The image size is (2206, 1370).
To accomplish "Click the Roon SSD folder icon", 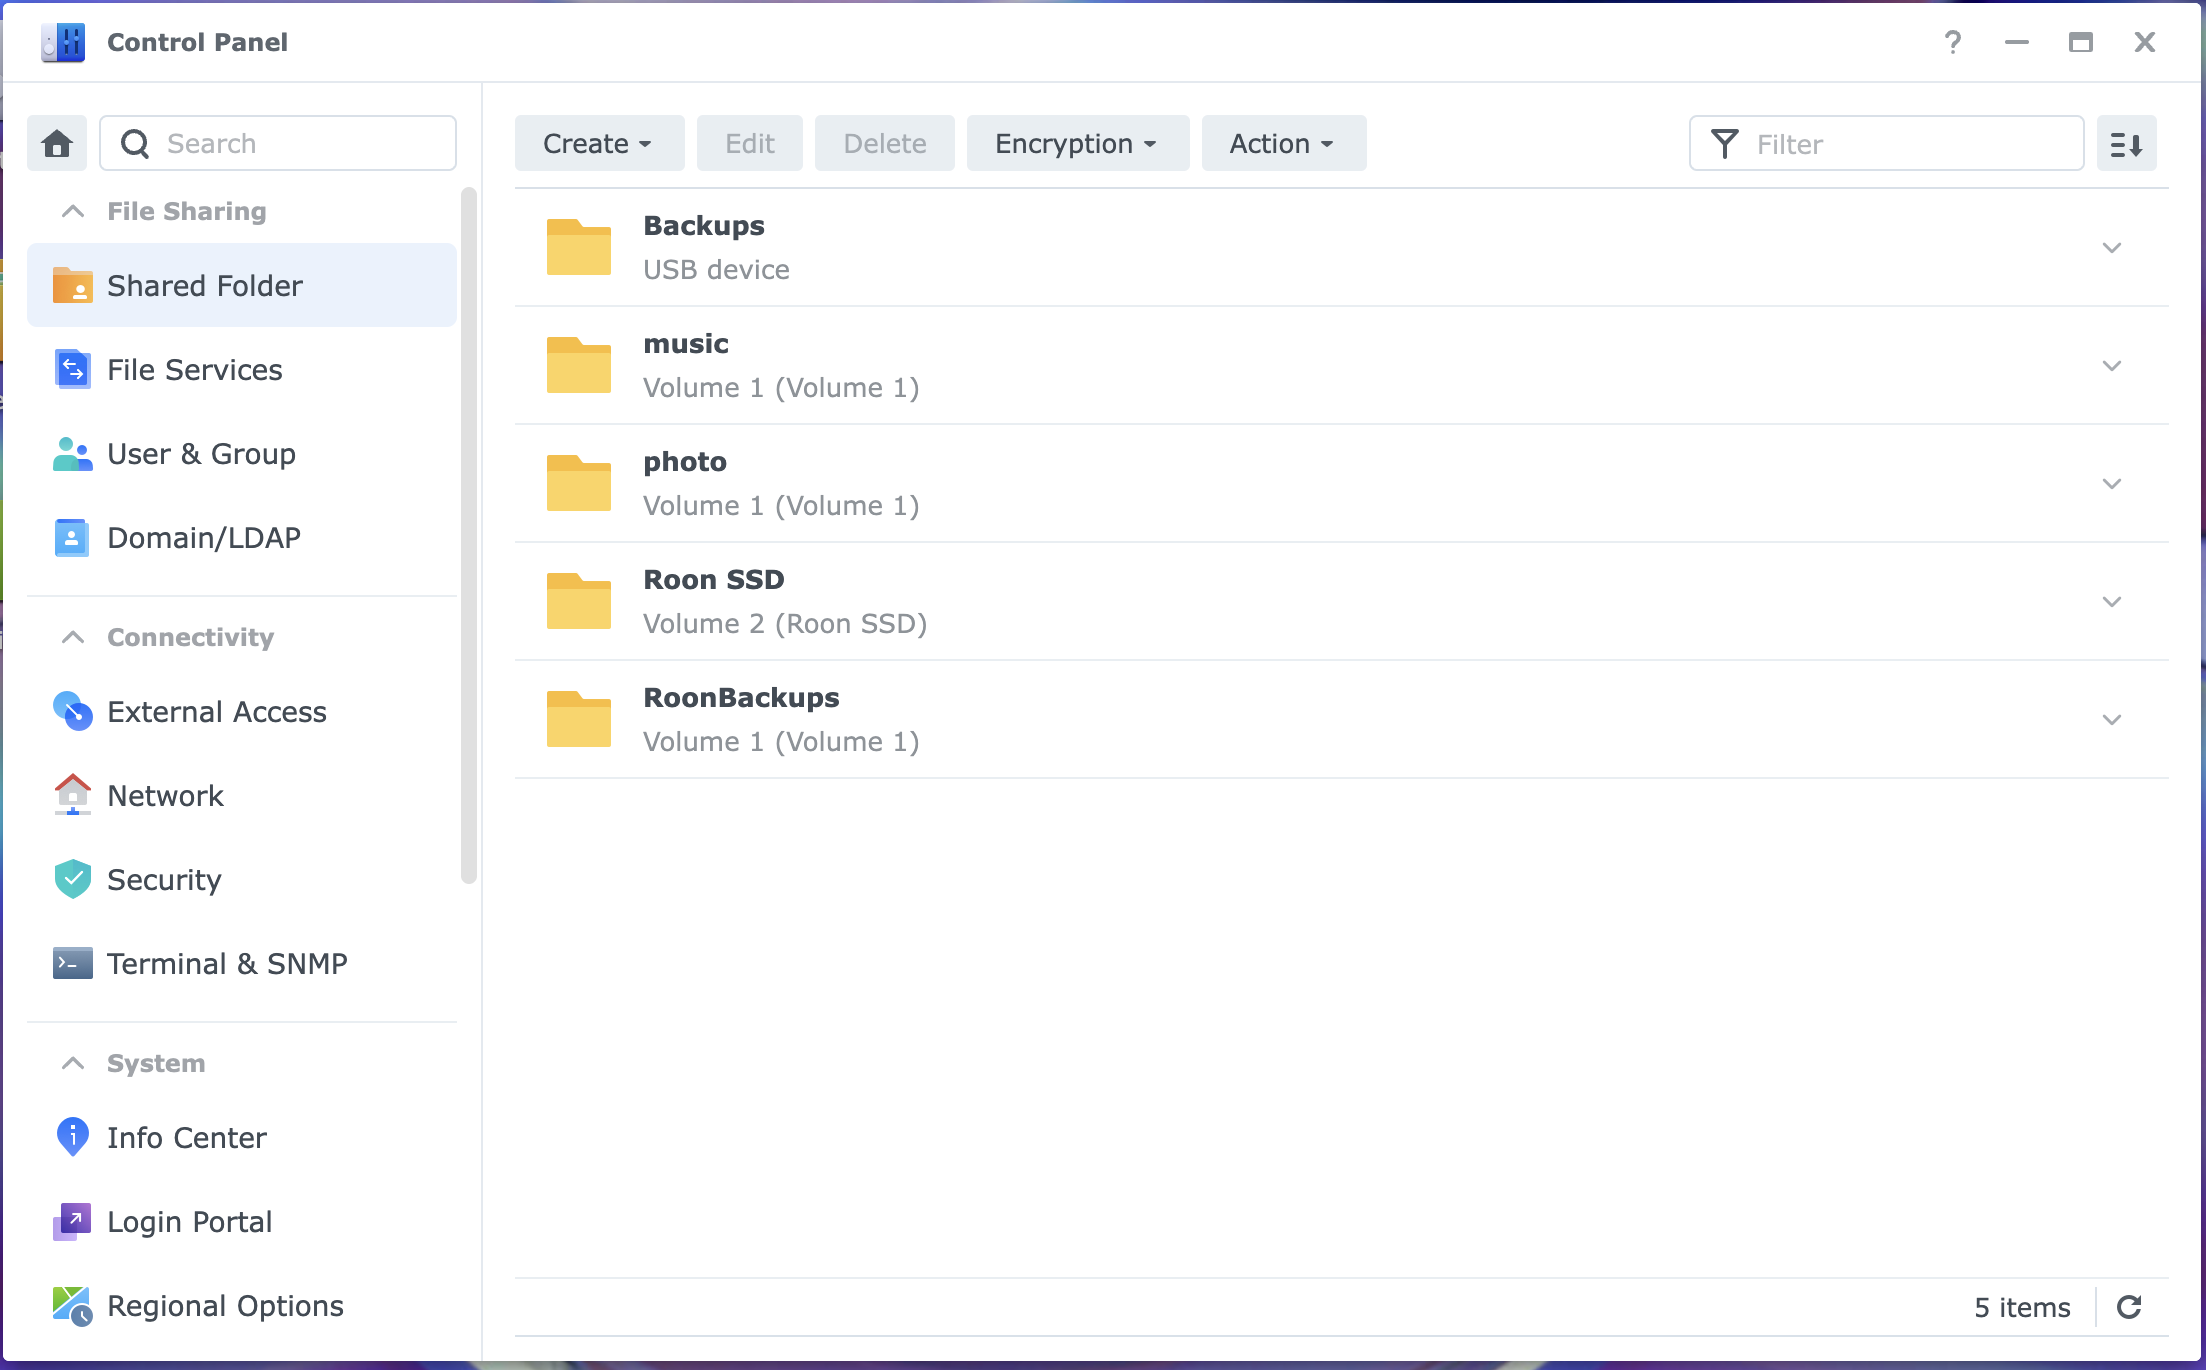I will tap(579, 601).
